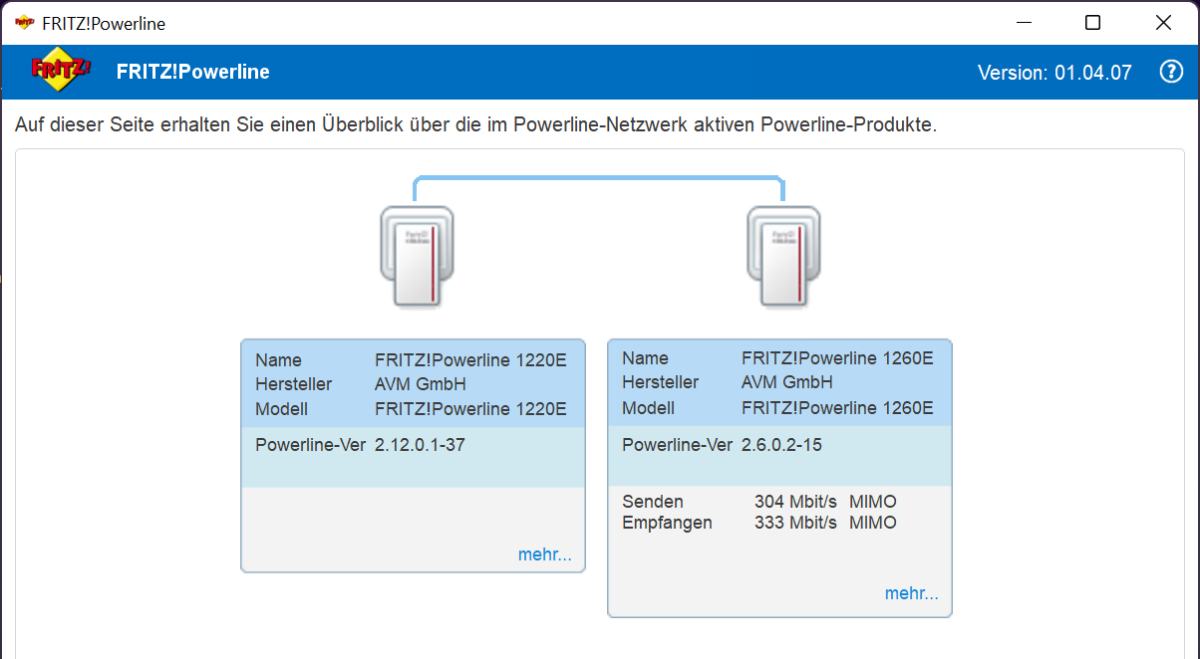The image size is (1200, 659).
Task: Click the MIMO label next to Senden
Action: (873, 501)
